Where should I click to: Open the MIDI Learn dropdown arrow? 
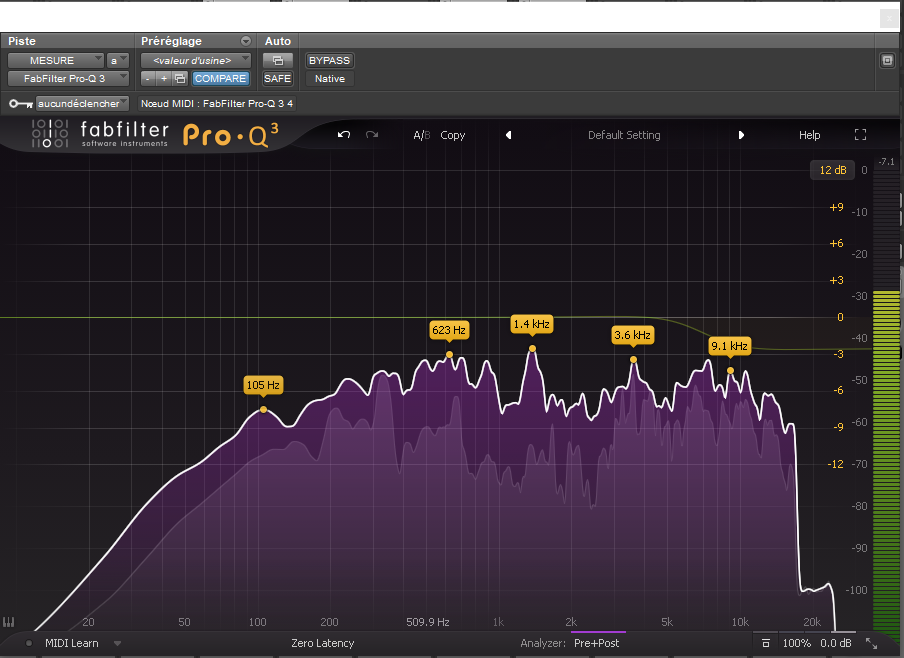pyautogui.click(x=118, y=643)
